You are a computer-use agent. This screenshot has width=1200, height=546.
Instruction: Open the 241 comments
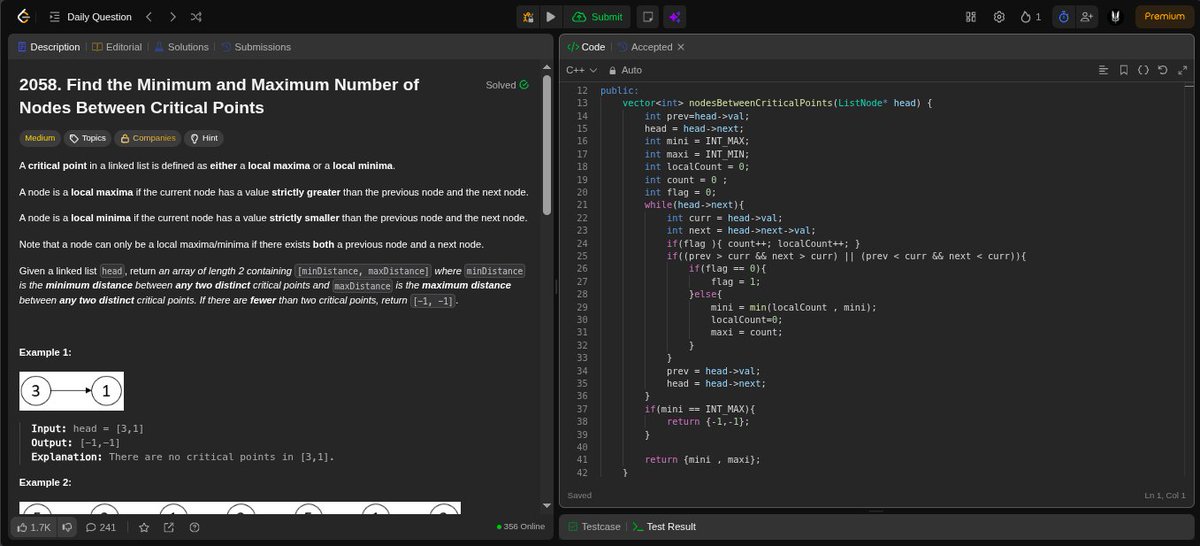coord(101,527)
